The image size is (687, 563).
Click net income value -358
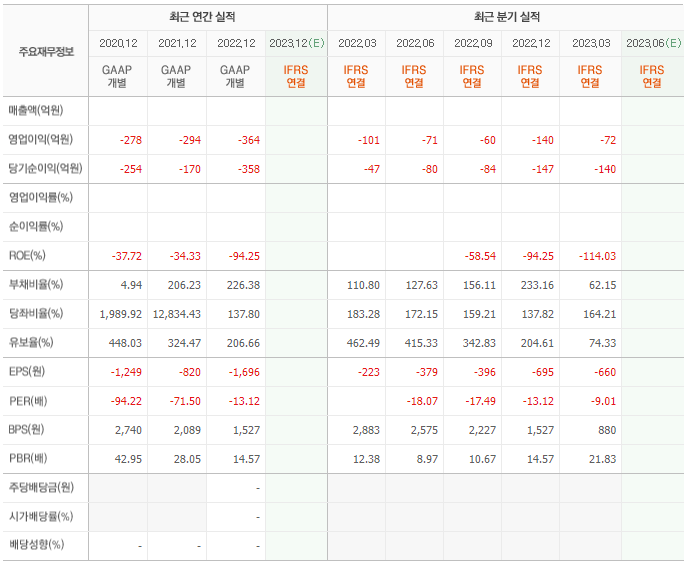249,169
